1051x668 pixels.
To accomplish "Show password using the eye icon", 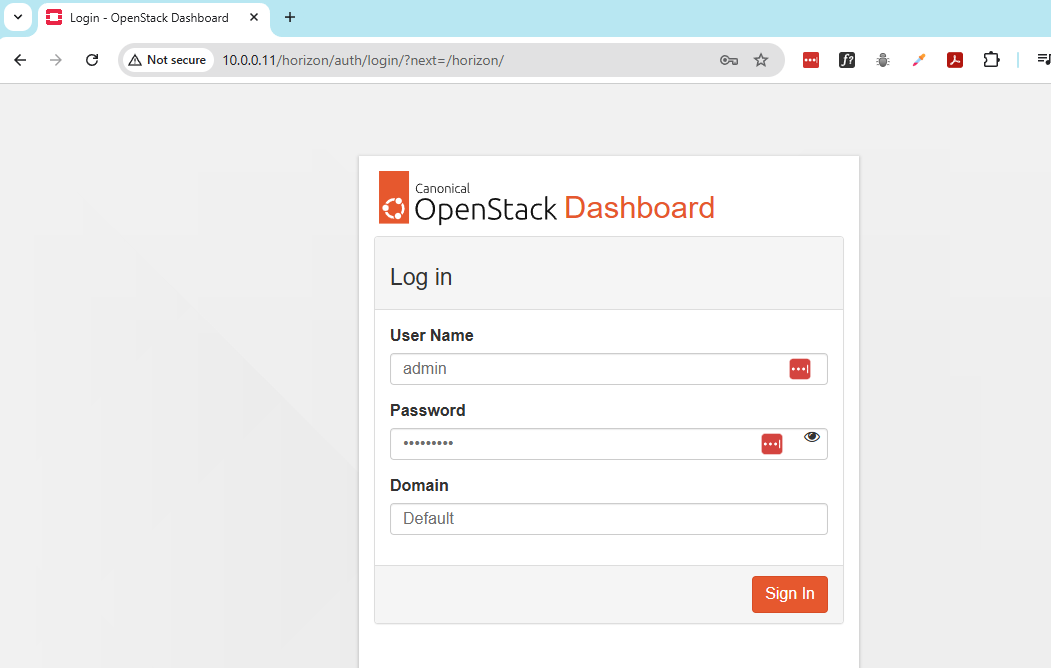I will 811,437.
